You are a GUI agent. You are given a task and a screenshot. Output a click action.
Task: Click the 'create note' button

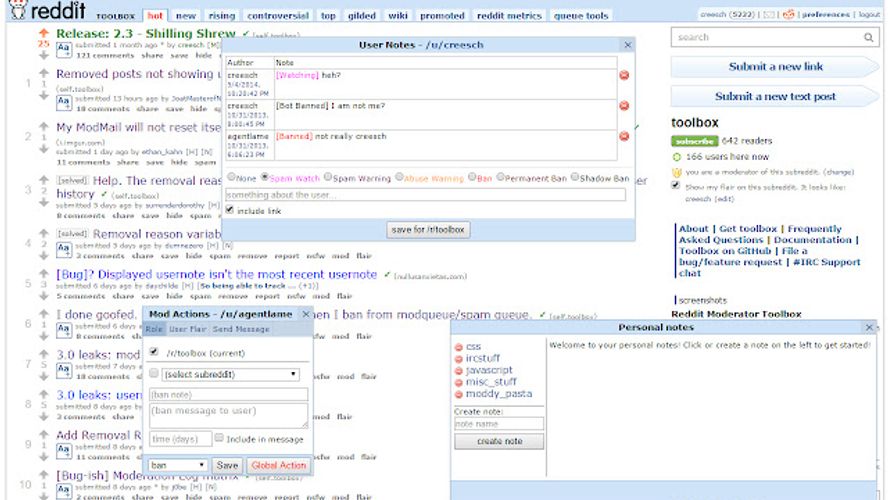pyautogui.click(x=499, y=441)
